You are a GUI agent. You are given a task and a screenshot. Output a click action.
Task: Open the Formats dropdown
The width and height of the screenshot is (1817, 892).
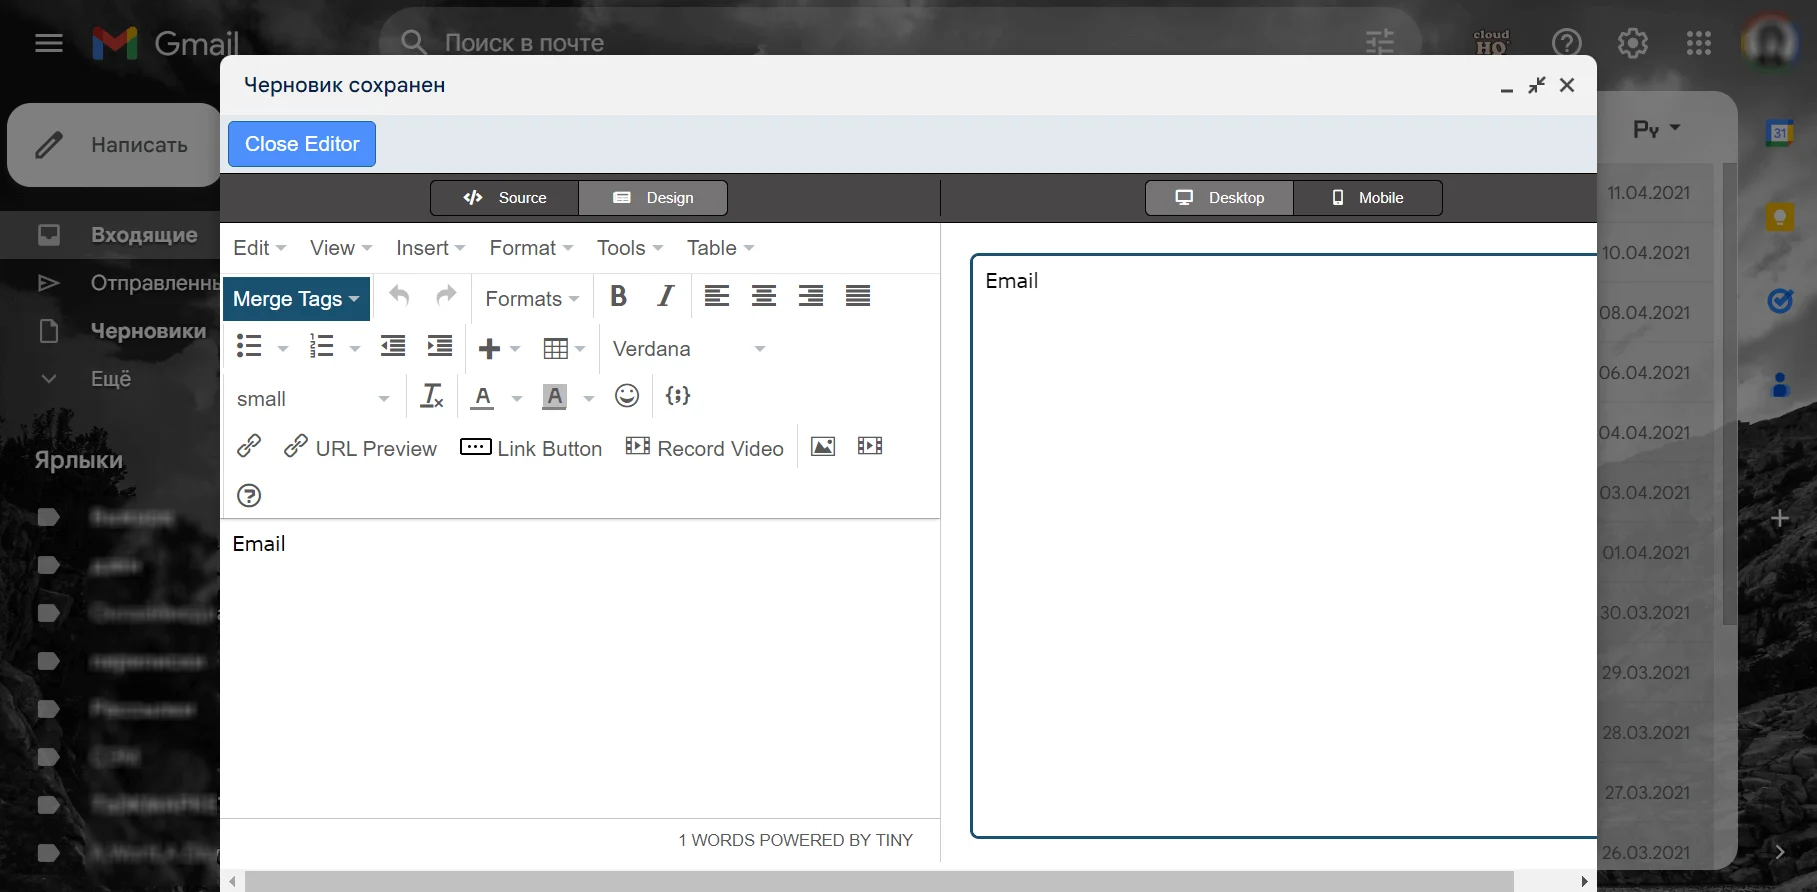[x=532, y=299]
